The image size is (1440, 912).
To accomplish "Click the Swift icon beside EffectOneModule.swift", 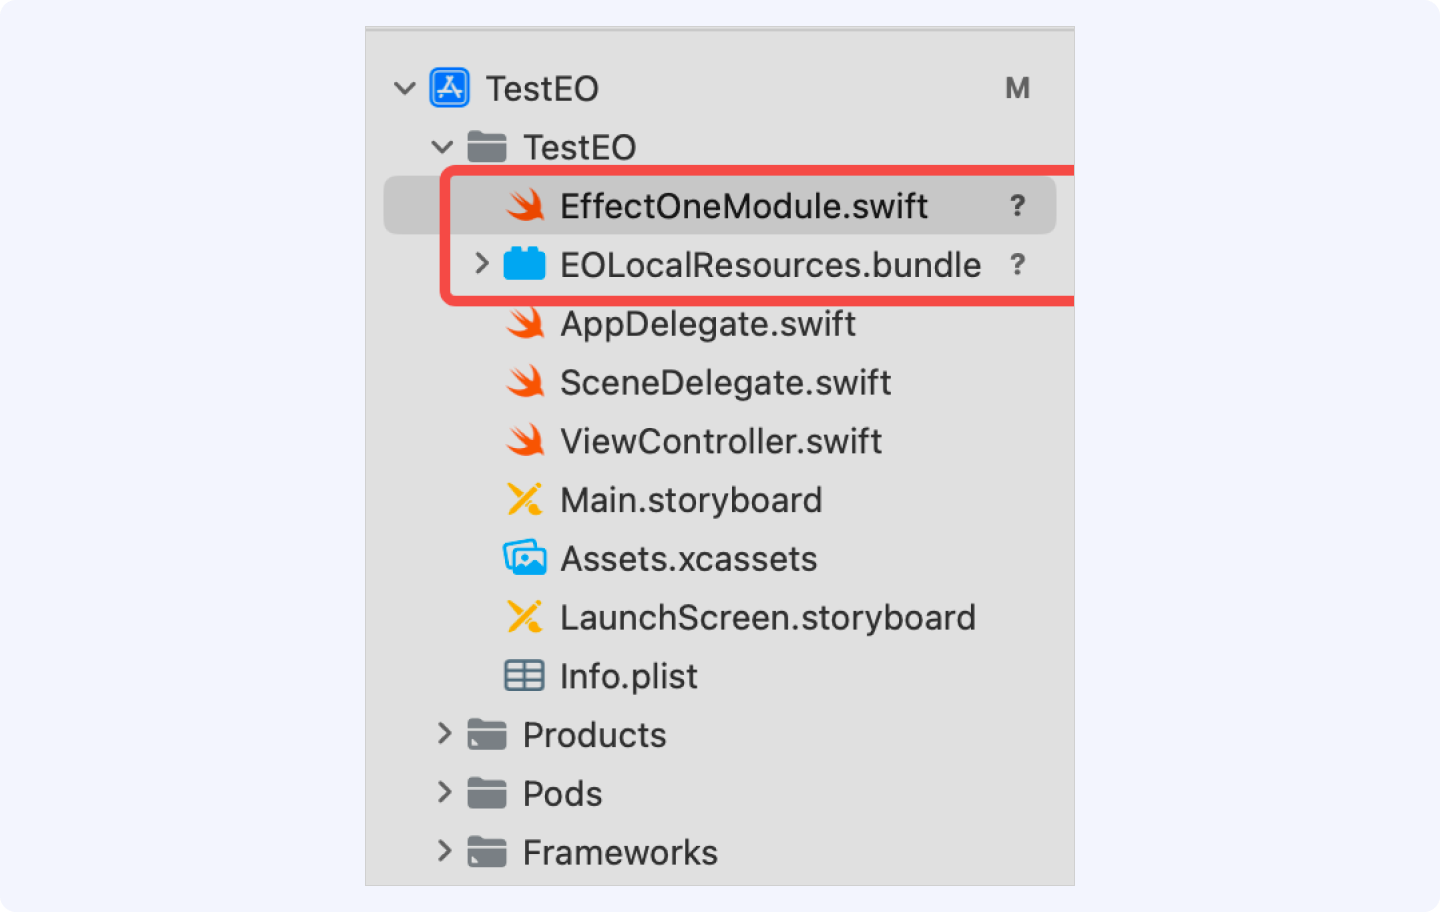I will tap(525, 206).
